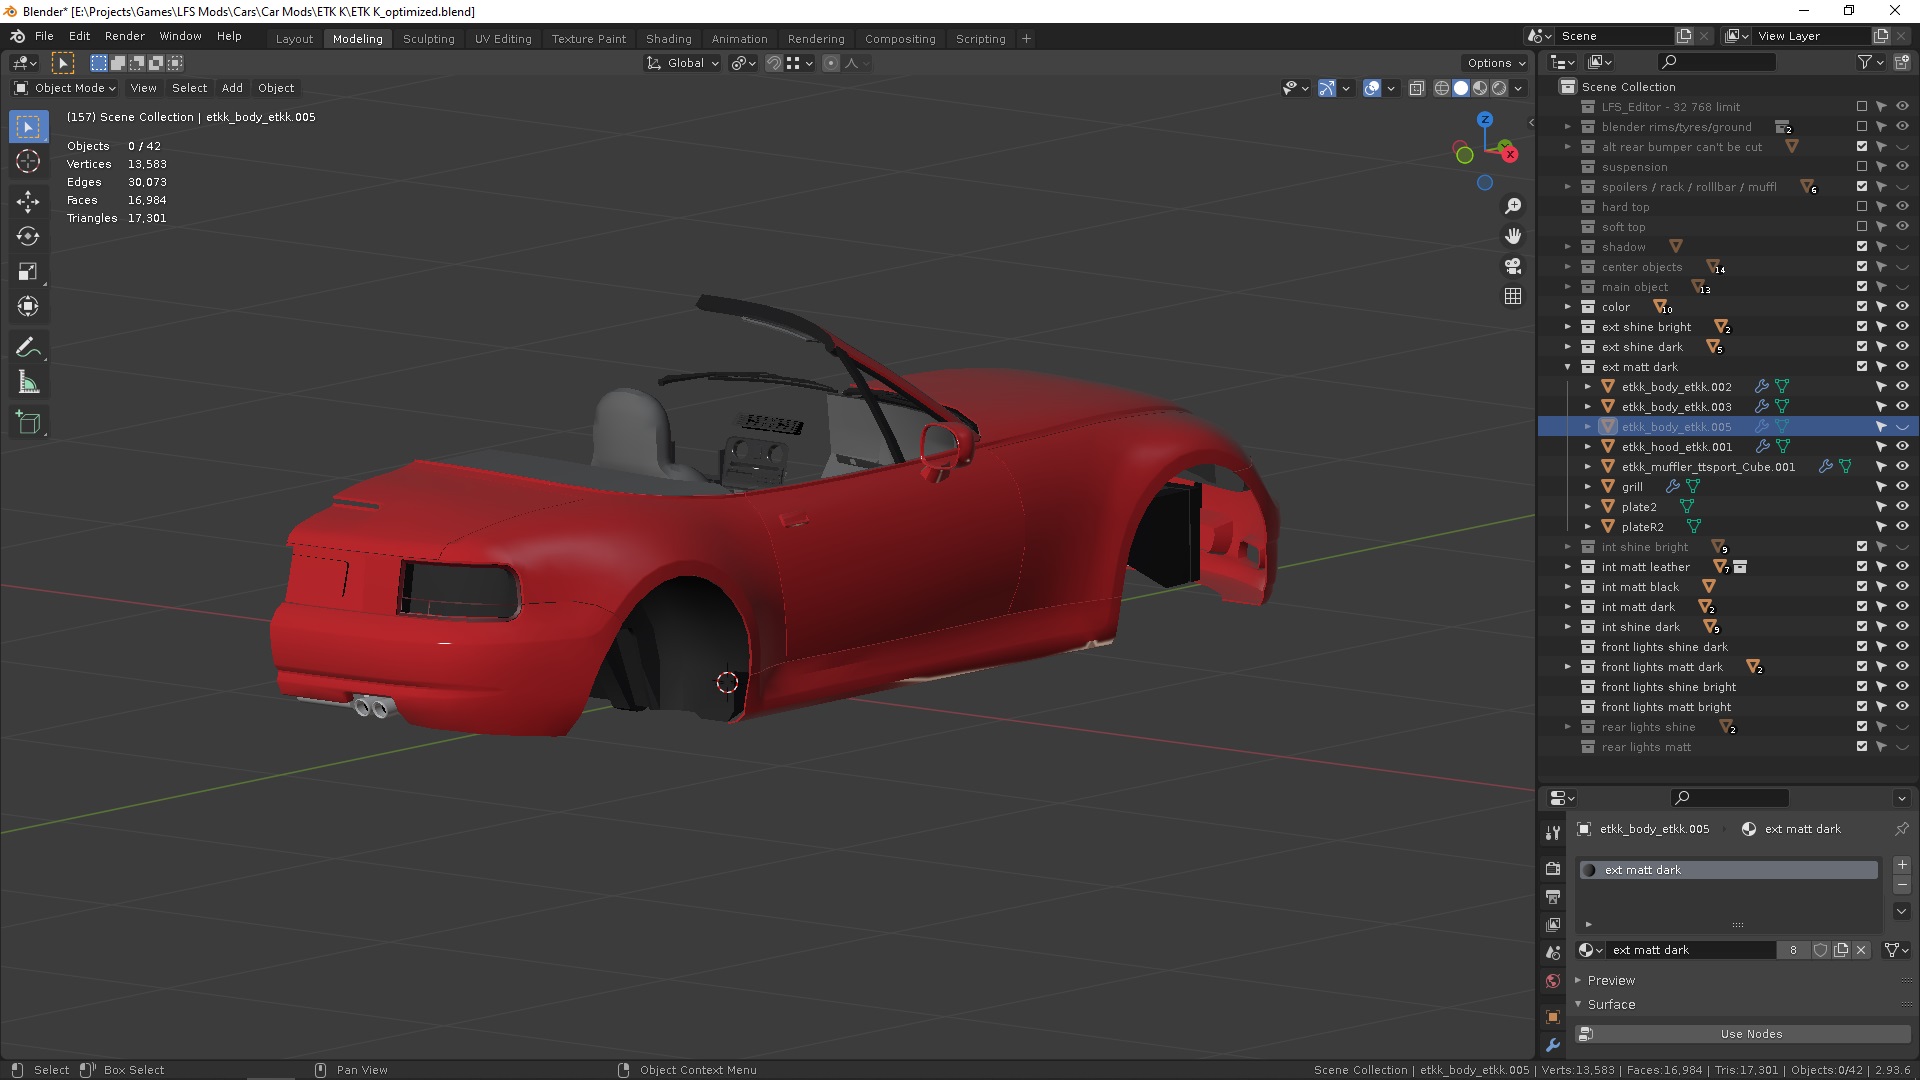Select the Measure tool
Viewport: 1920px width, 1080px height.
coord(27,383)
